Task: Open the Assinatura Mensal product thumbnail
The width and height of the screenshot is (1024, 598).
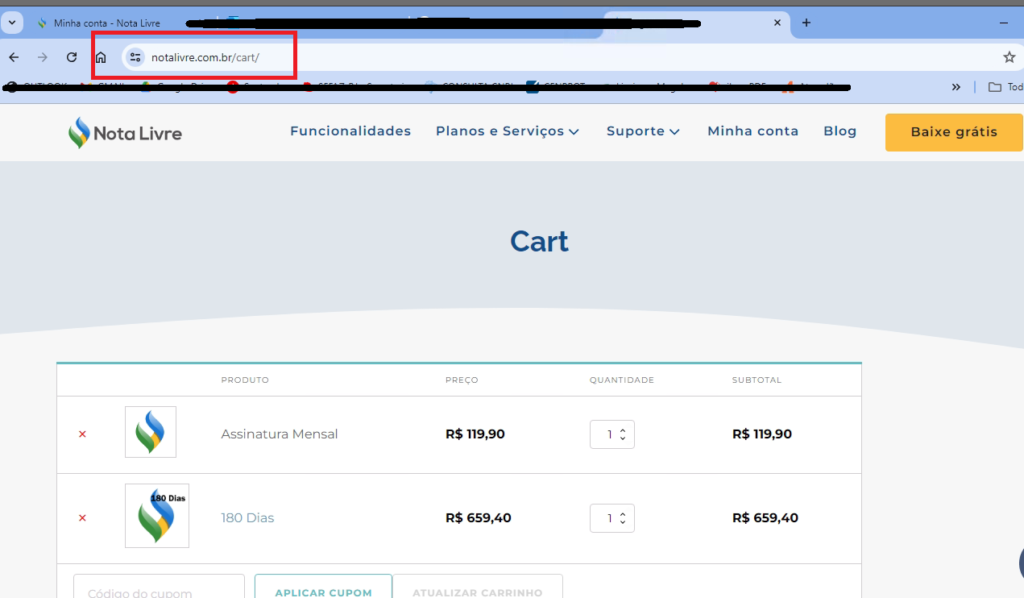Action: click(150, 432)
